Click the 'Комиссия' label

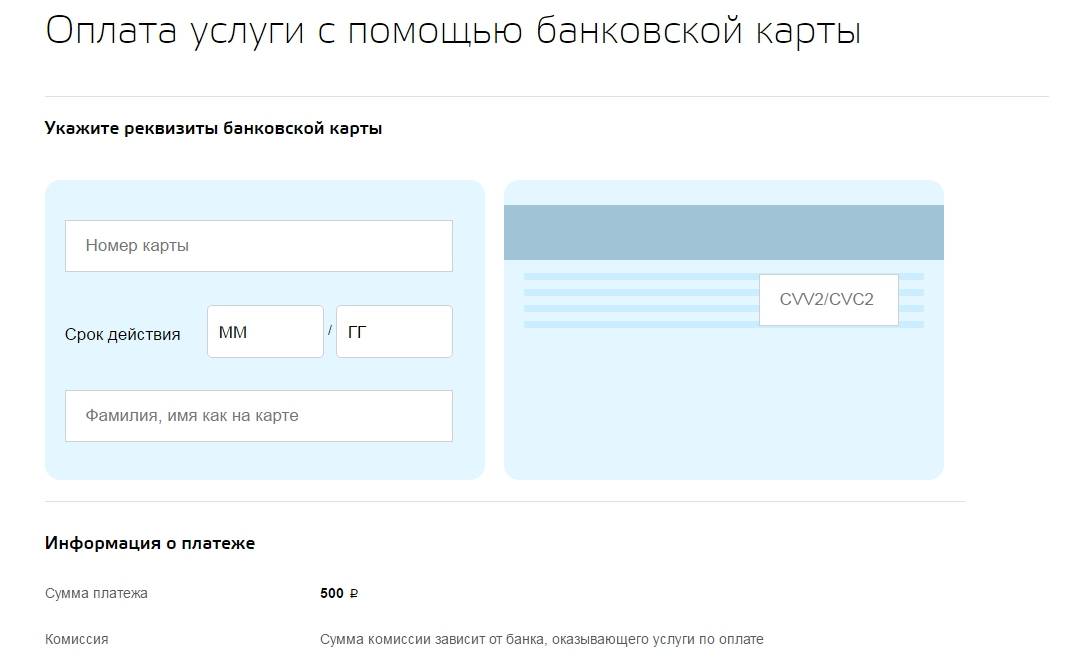pos(77,639)
